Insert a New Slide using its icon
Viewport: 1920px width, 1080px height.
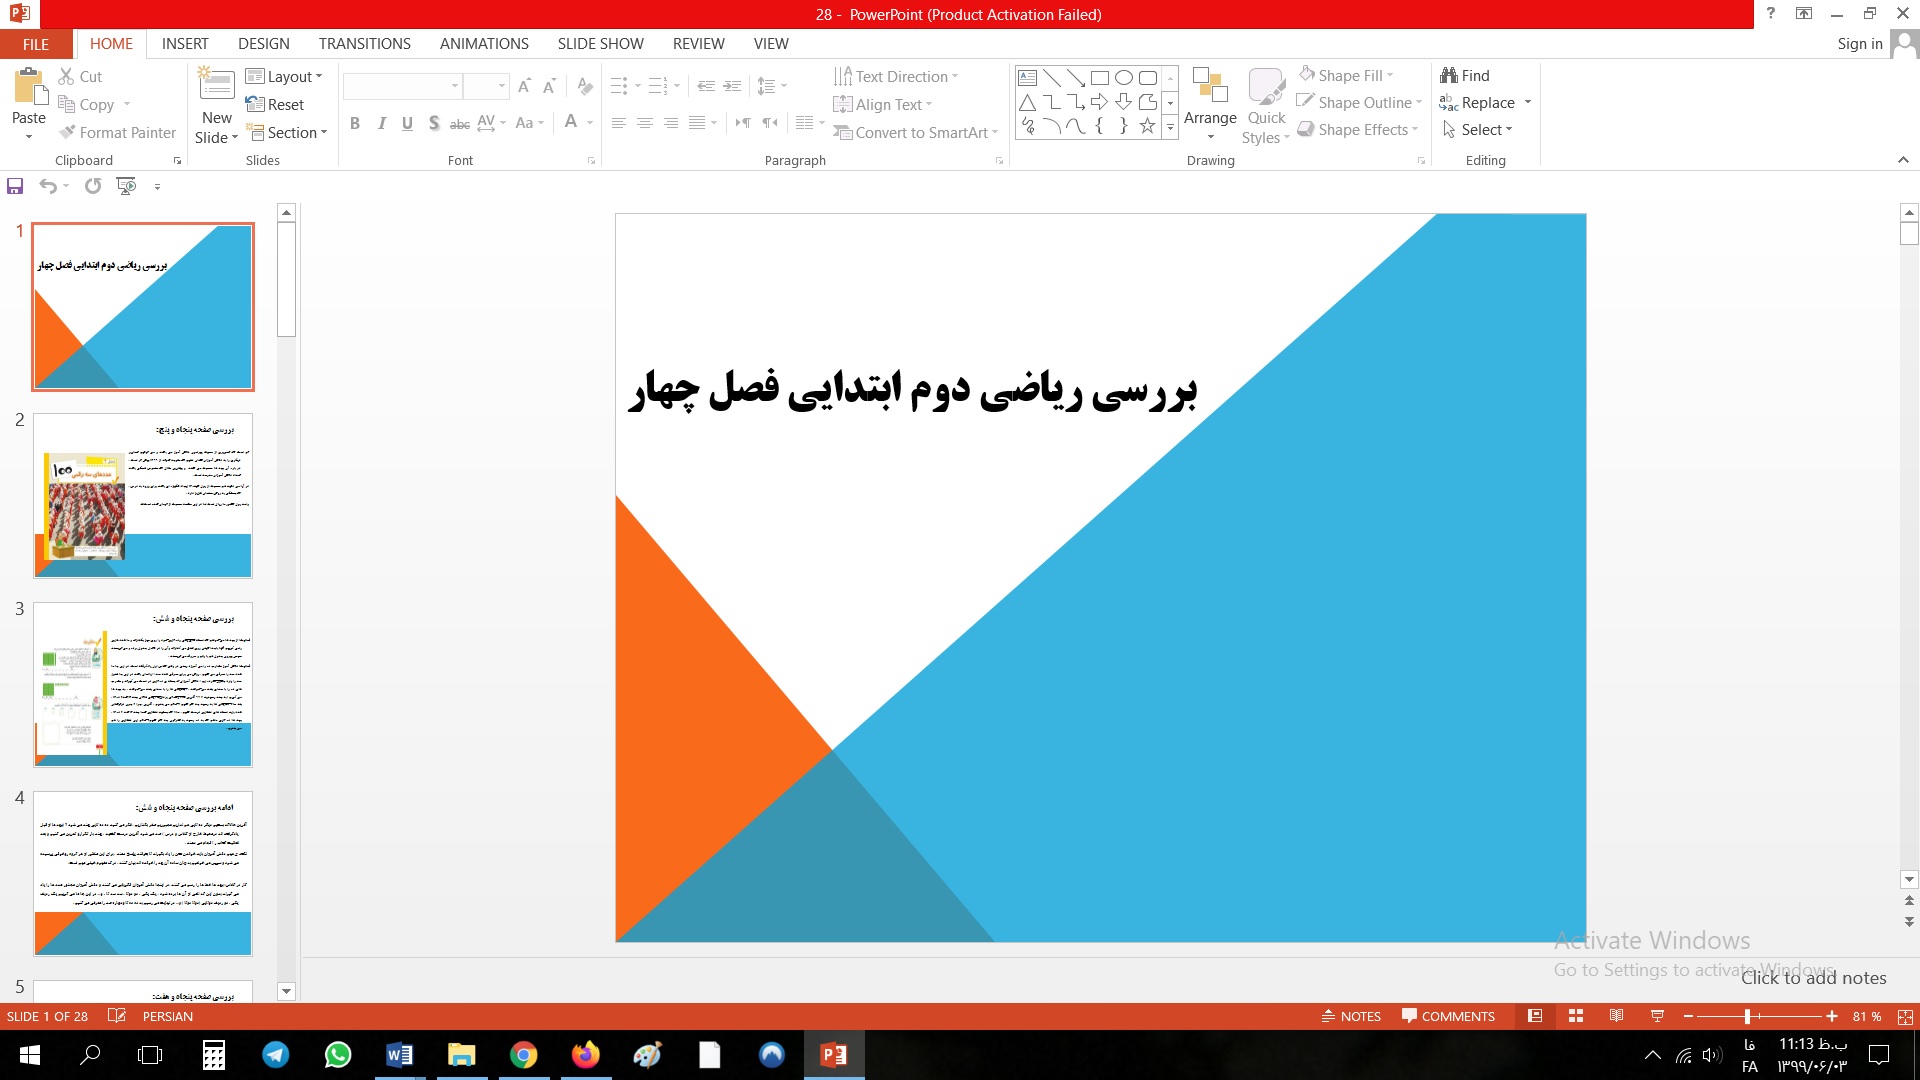coord(217,86)
